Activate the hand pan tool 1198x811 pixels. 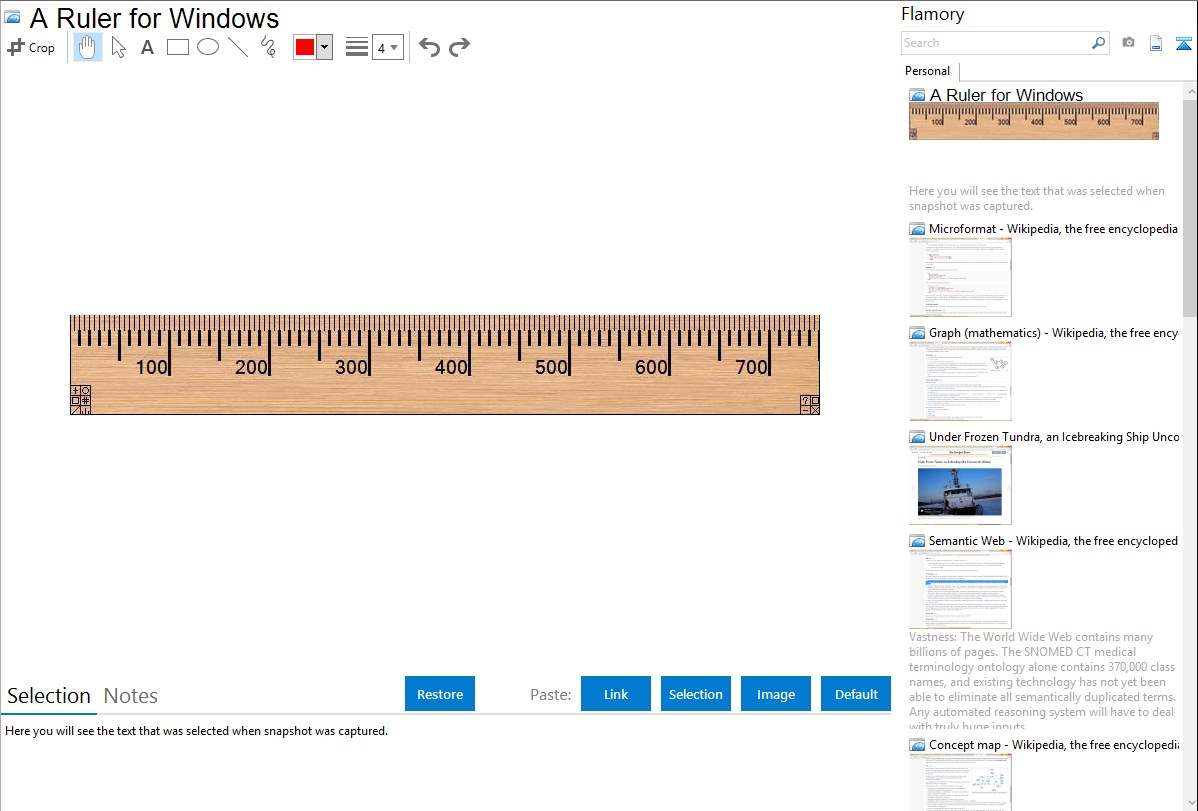point(88,47)
